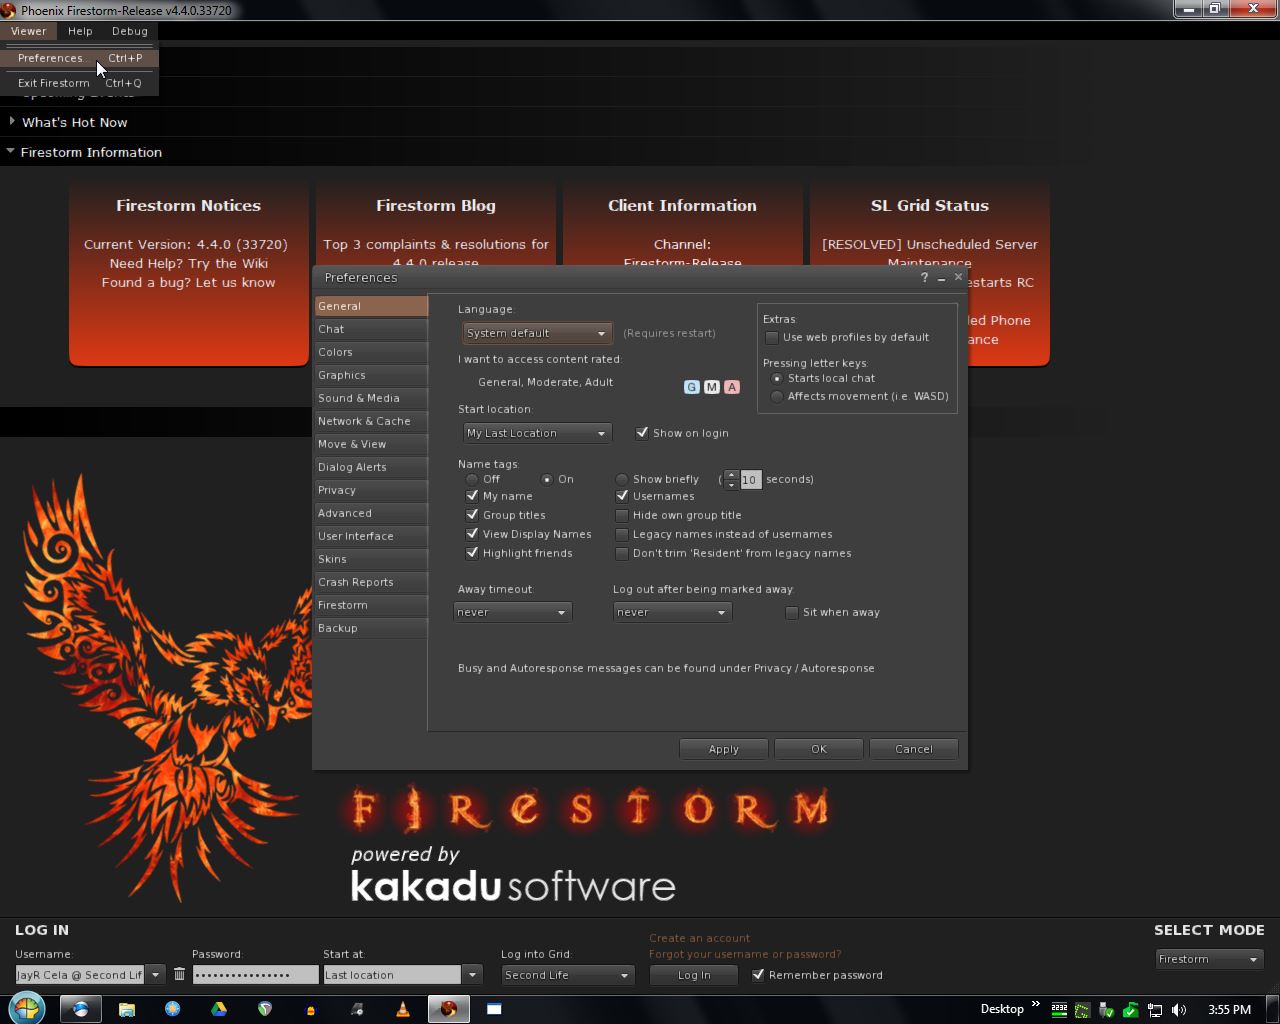Image resolution: width=1280 pixels, height=1024 pixels.
Task: Choose Exit Firestorm menu entry
Action: pos(80,83)
